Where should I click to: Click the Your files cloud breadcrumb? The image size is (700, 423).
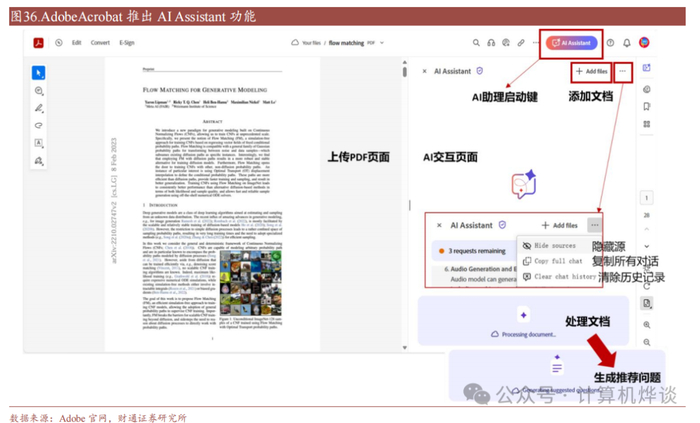[x=306, y=43]
